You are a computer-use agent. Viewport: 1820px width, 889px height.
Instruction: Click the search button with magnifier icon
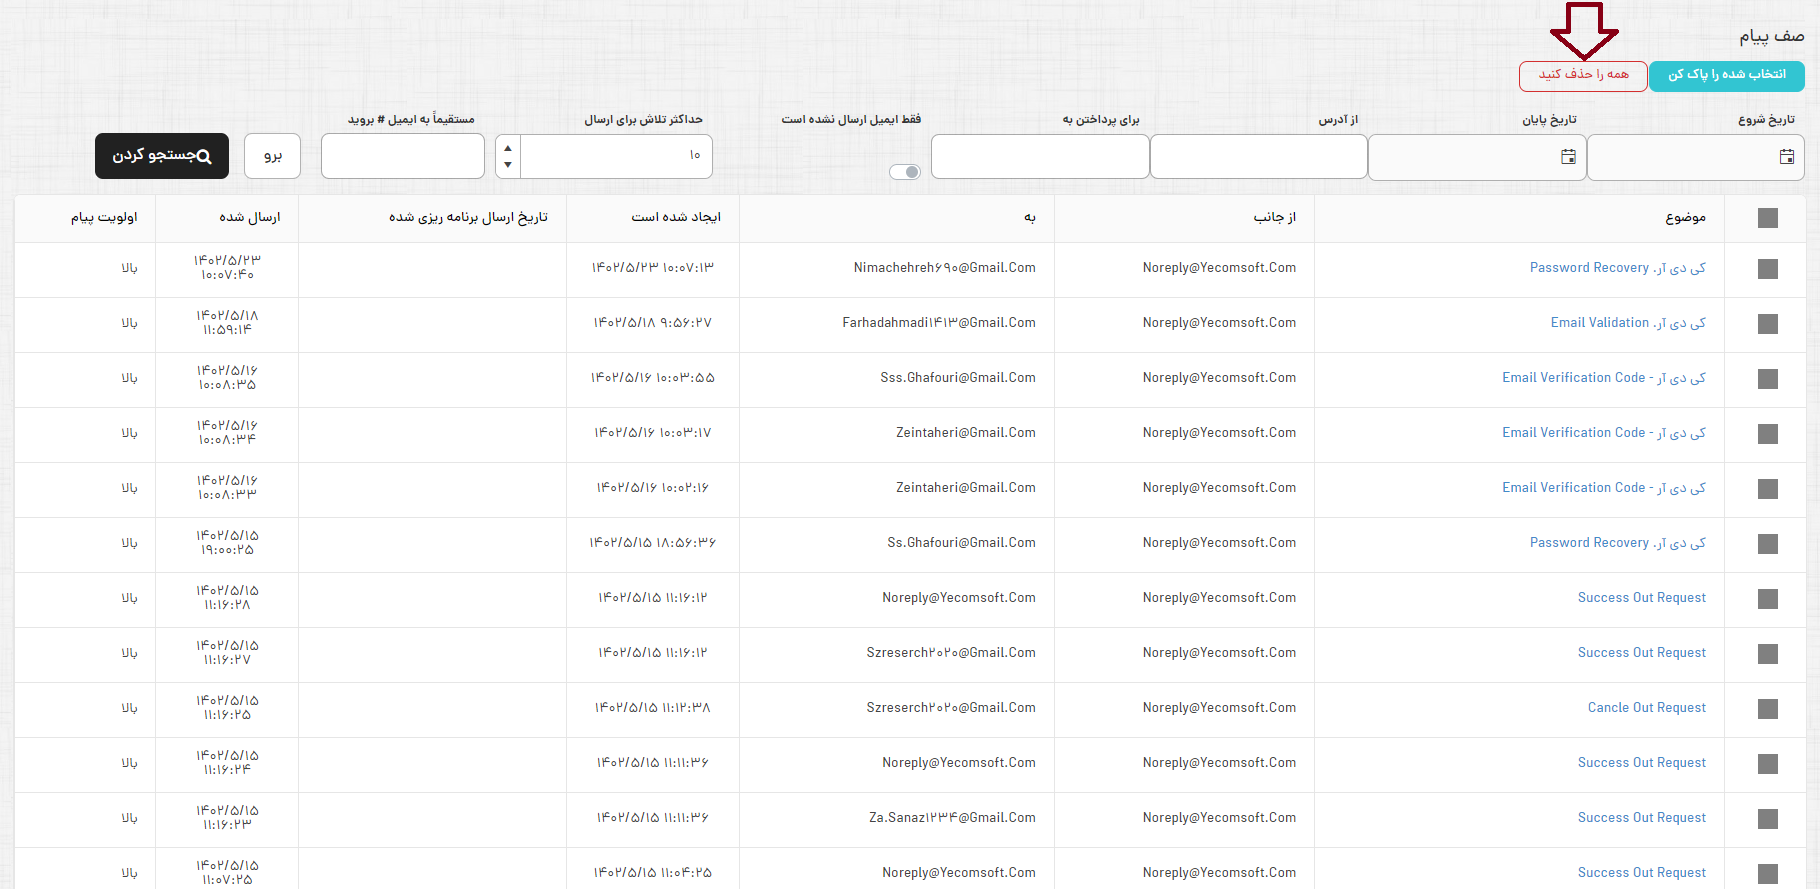162,156
